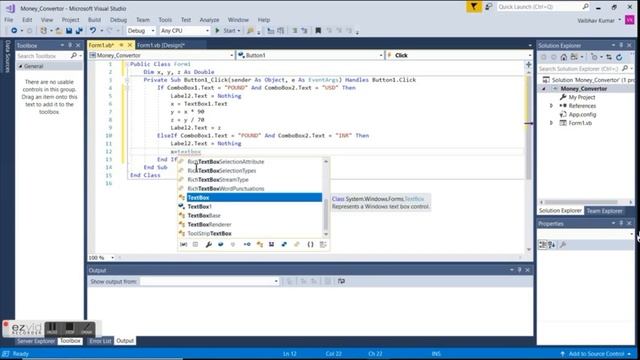Switch to the Team Explorer tab

[x=604, y=211]
